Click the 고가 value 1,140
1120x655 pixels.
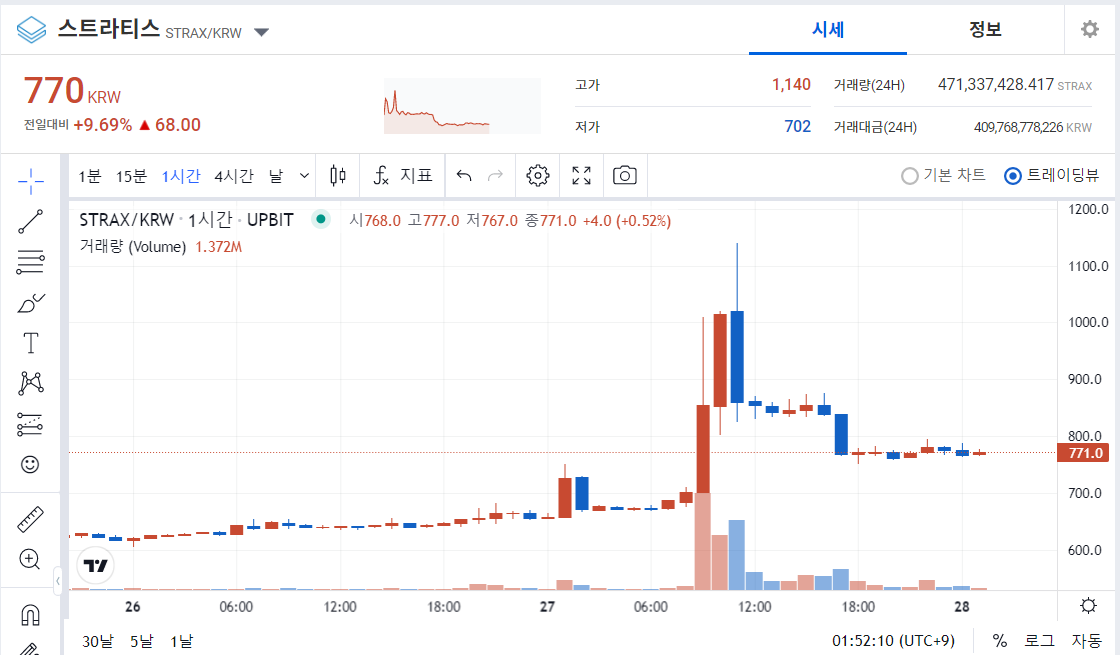click(x=791, y=84)
